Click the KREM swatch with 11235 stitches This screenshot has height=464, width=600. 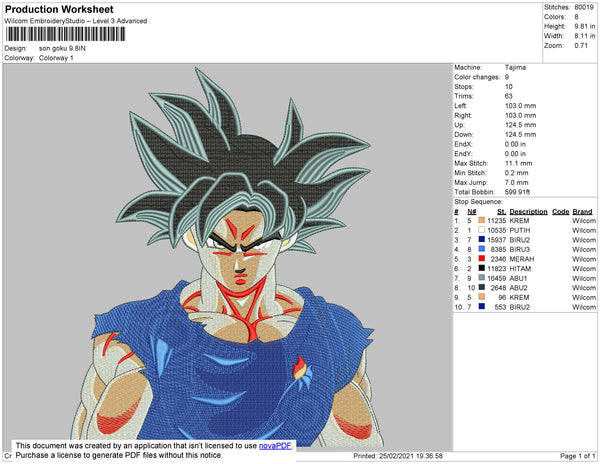coord(482,220)
